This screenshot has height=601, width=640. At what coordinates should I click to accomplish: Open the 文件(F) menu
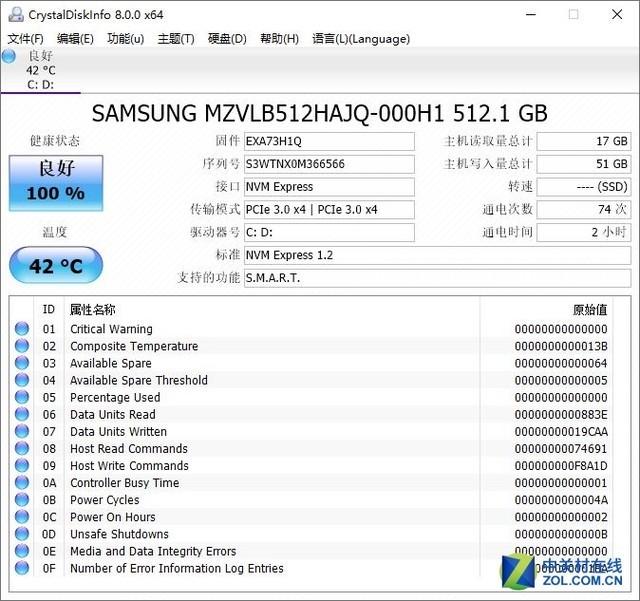[x=25, y=39]
